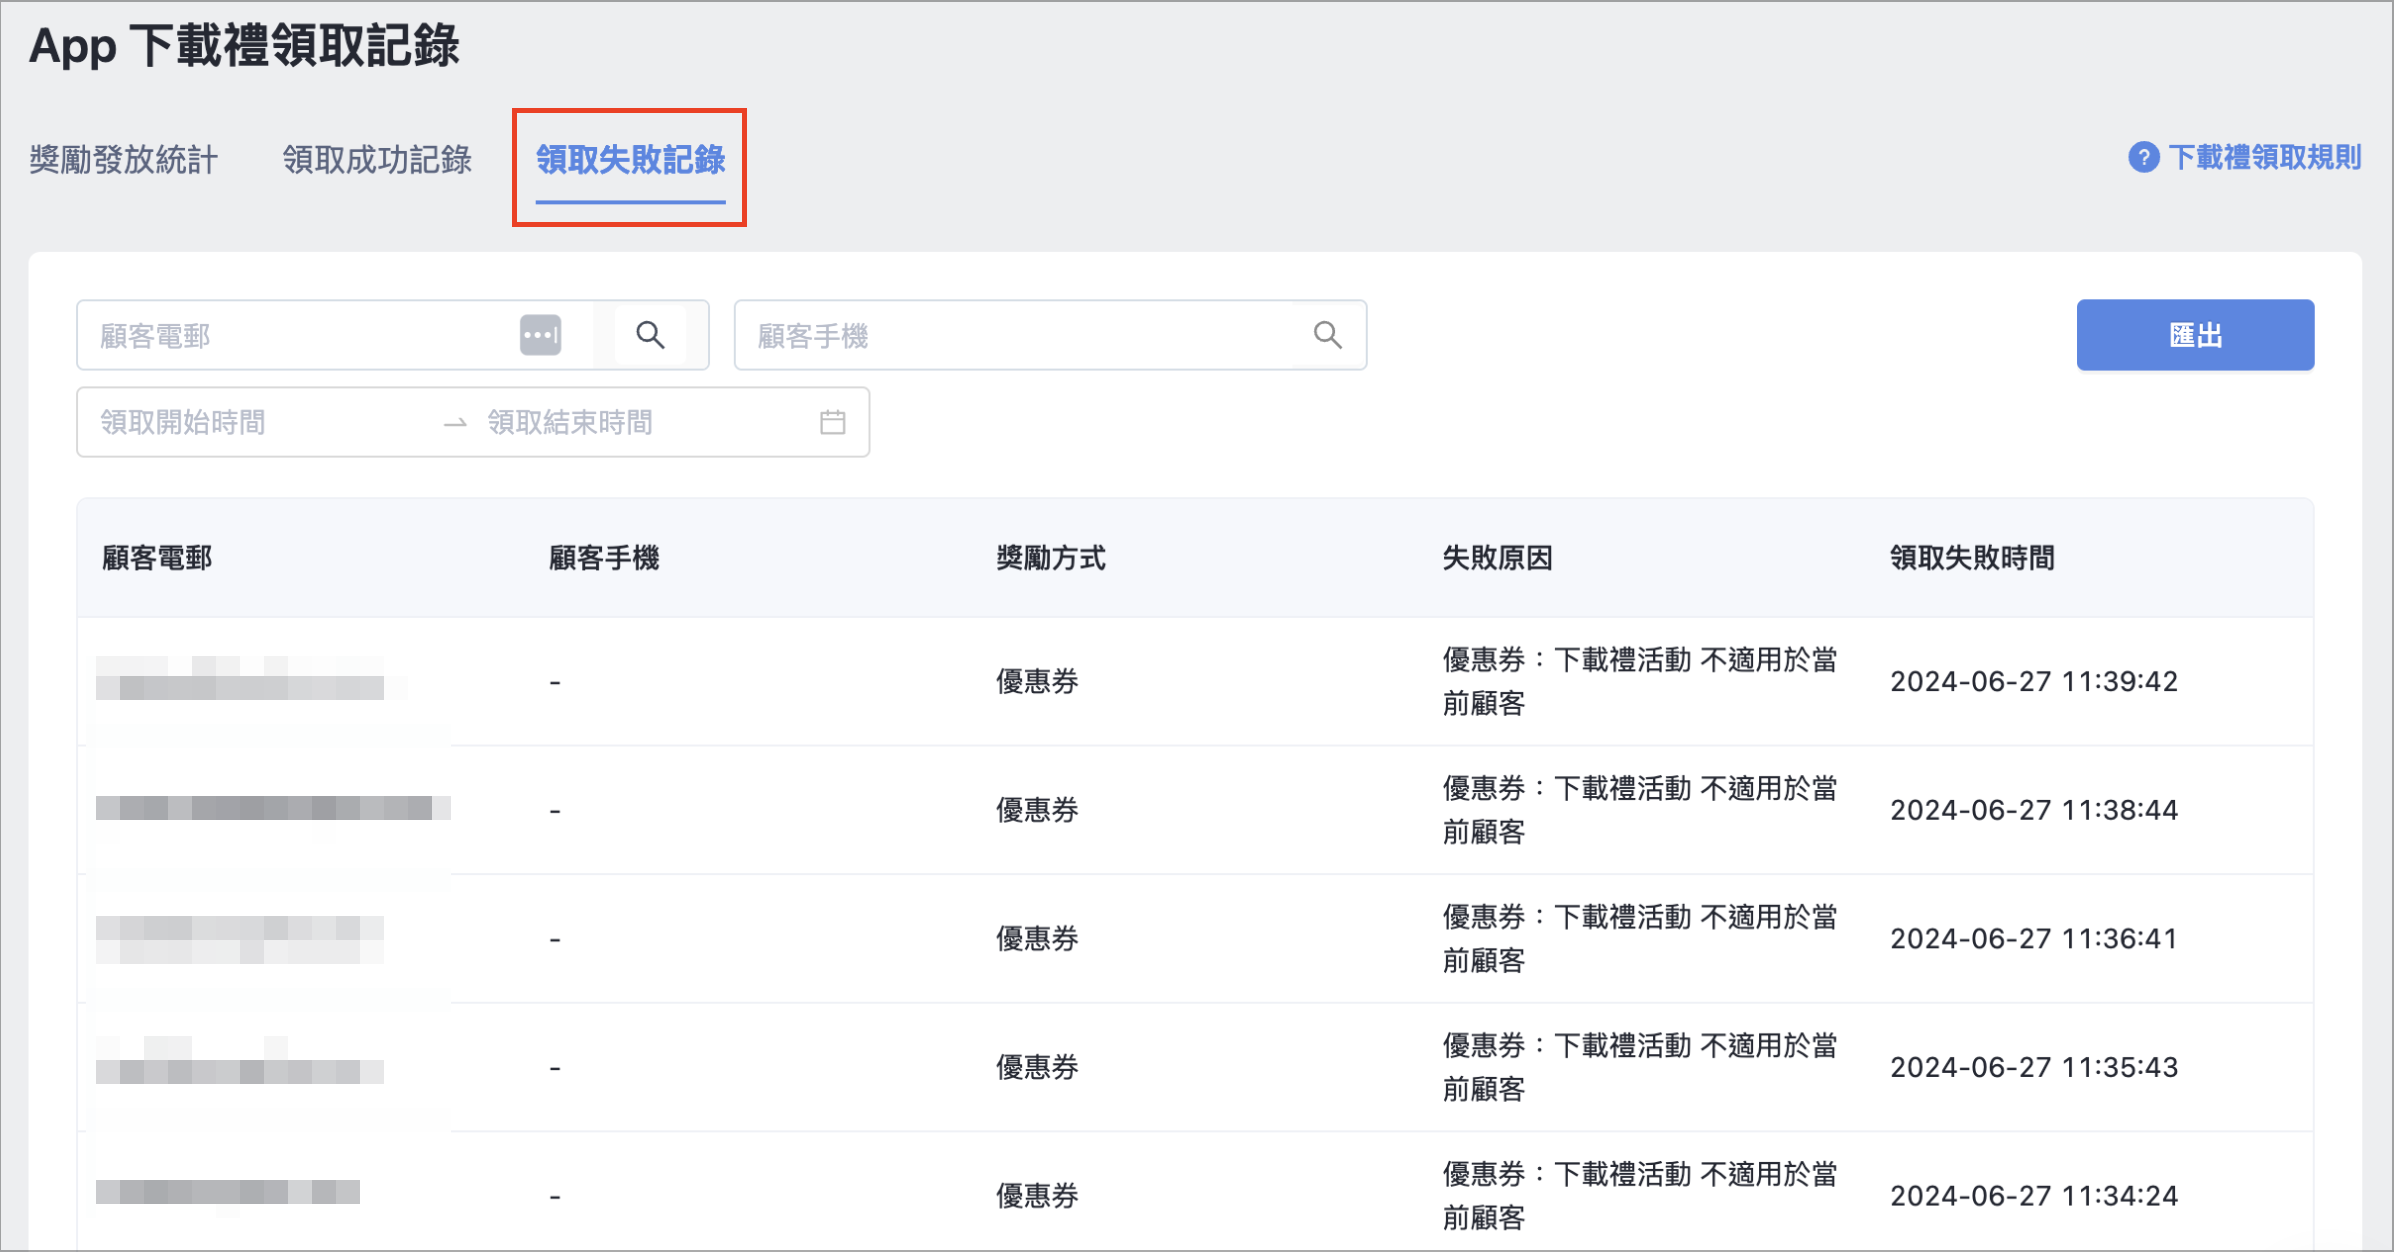Open the 獎勵發放統計 tab

(124, 160)
